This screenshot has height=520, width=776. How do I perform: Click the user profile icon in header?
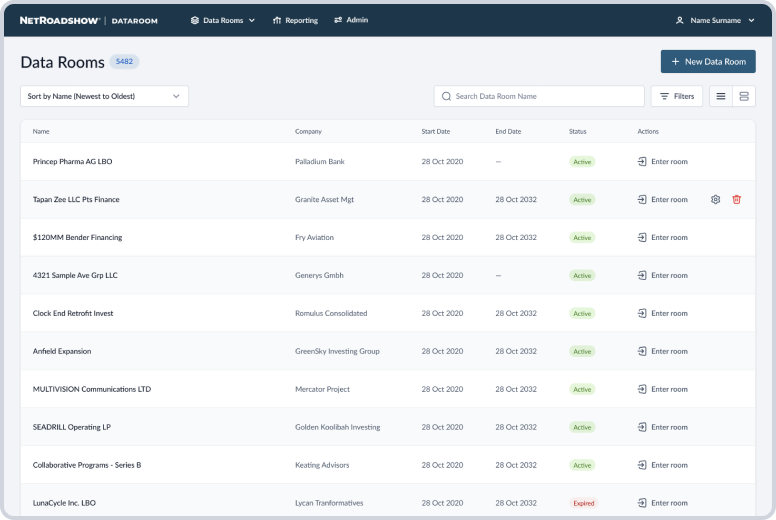[680, 20]
